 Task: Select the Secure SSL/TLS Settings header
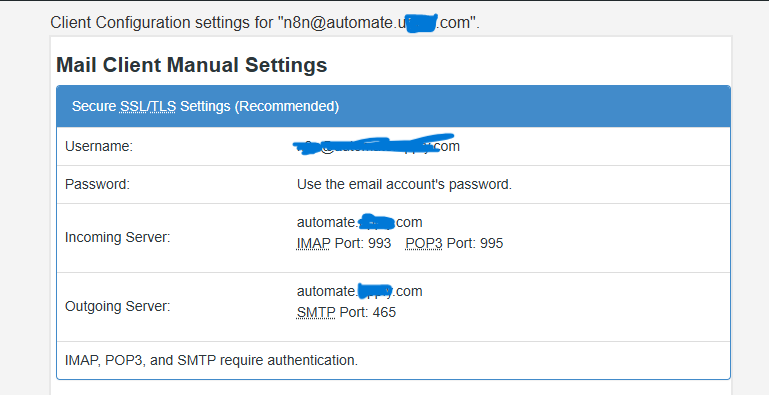tap(393, 106)
